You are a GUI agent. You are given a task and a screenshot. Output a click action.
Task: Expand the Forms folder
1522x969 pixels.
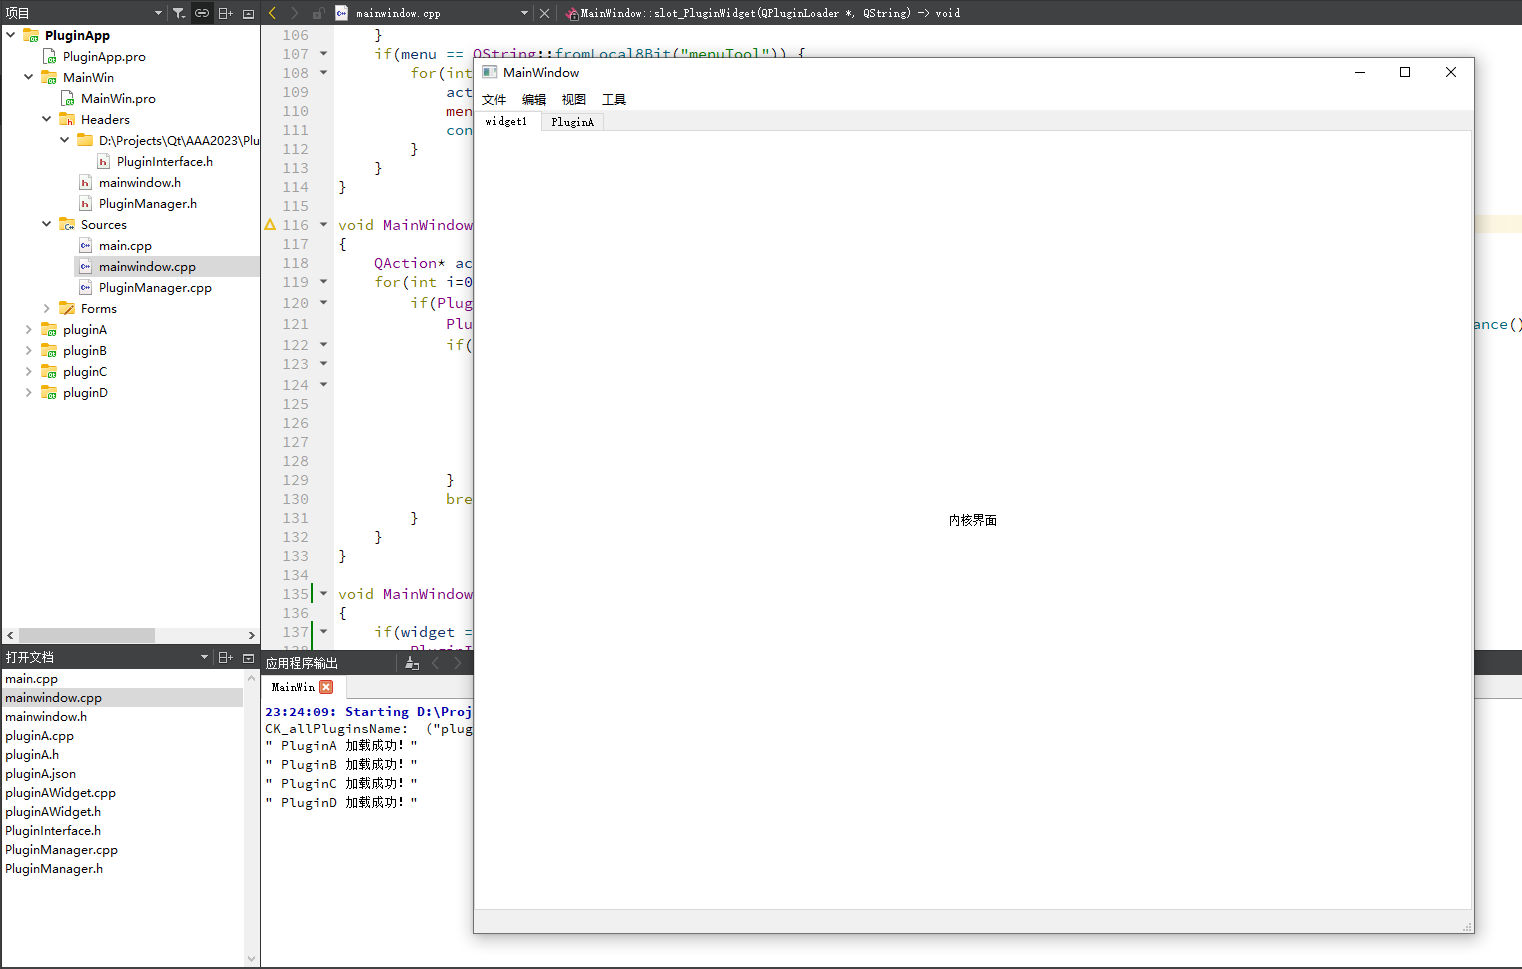(x=47, y=308)
